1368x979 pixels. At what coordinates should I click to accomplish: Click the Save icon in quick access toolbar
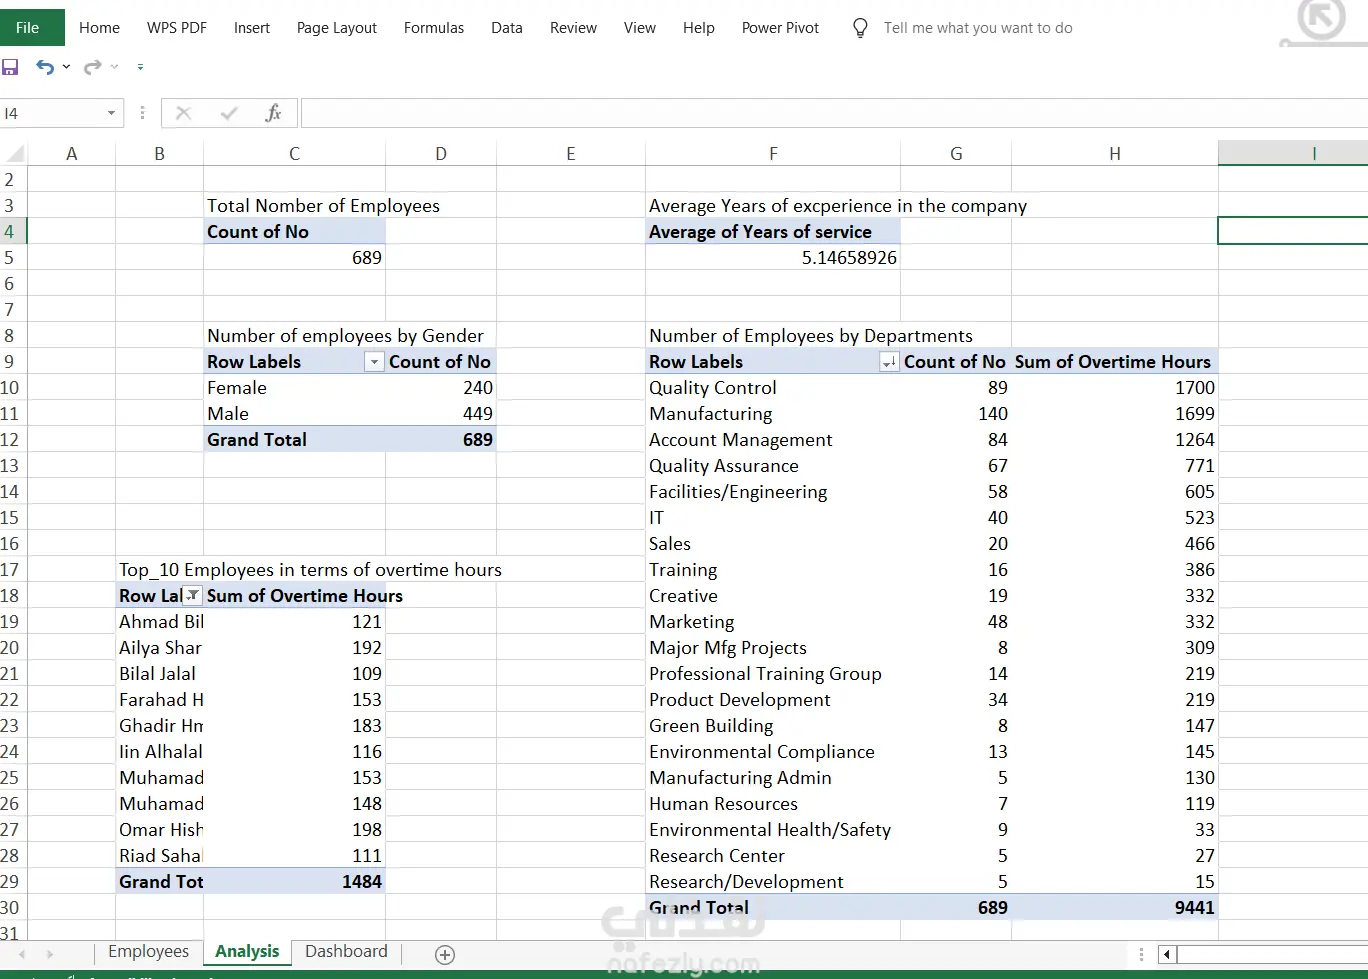click(x=11, y=67)
